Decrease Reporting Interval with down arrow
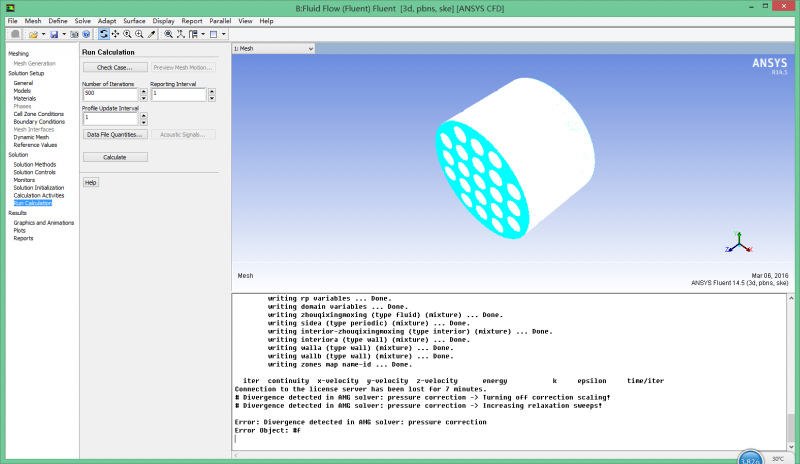This screenshot has width=800, height=464. (212, 98)
